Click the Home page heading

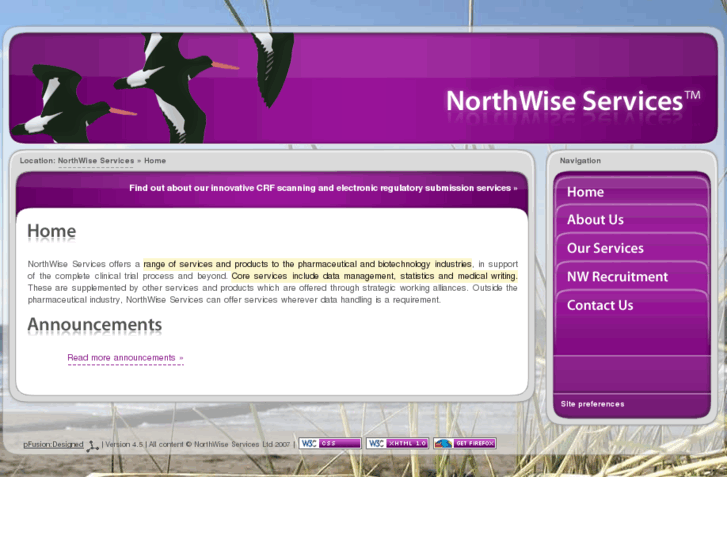click(51, 231)
